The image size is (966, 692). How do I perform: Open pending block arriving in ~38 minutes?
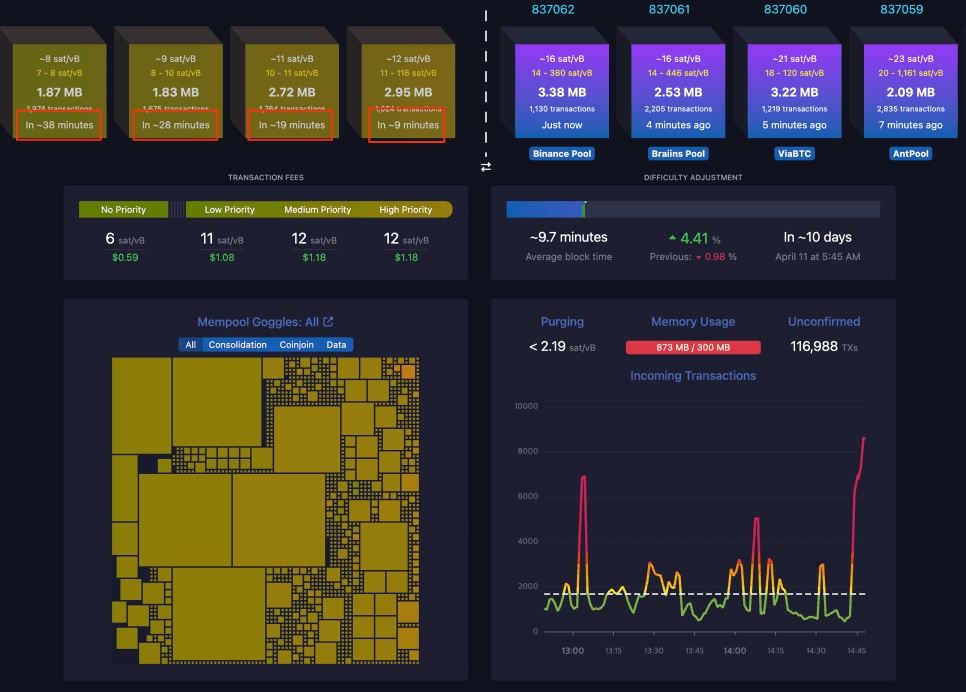click(x=59, y=91)
